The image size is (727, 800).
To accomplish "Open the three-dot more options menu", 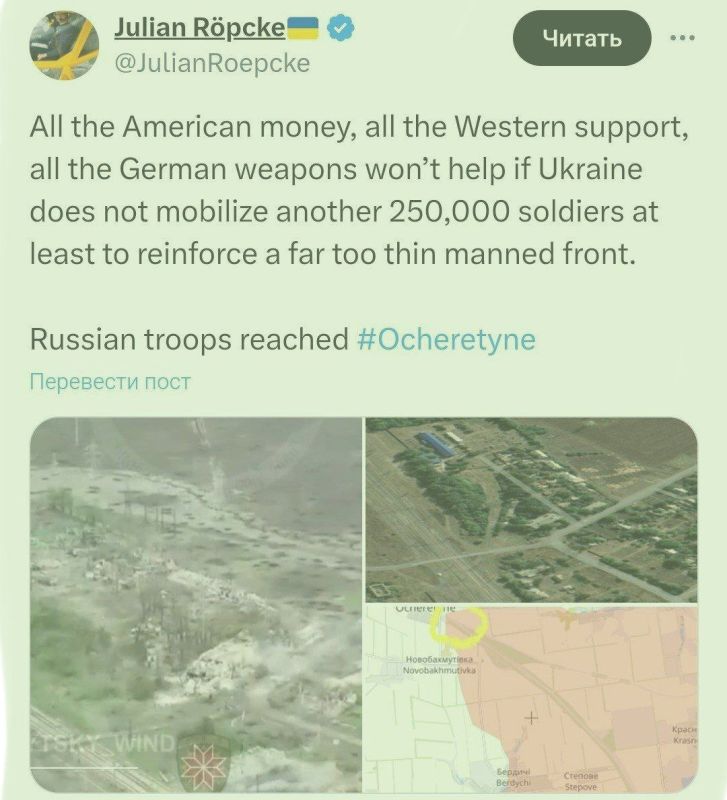I will 682,37.
